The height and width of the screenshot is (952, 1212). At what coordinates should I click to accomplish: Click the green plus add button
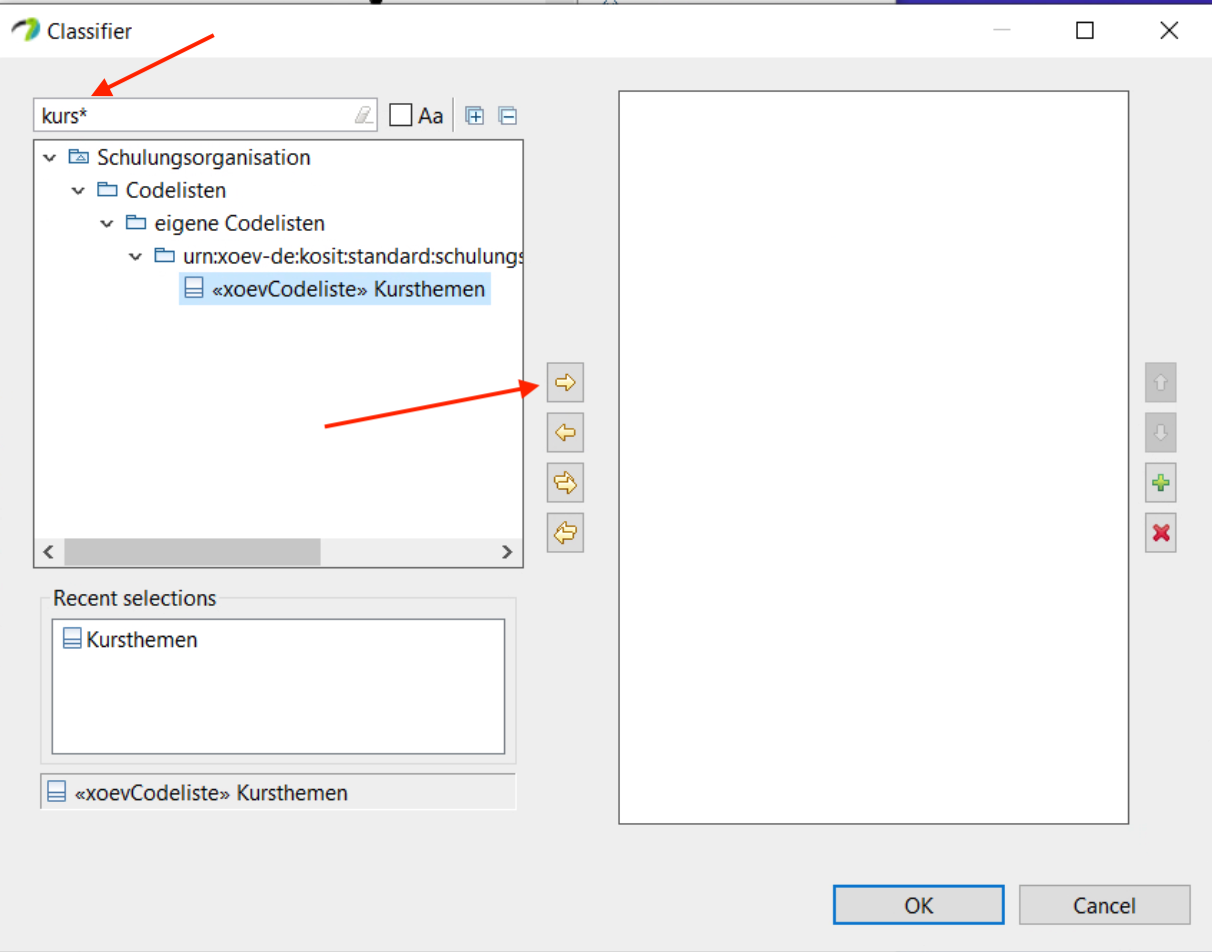coord(1160,483)
